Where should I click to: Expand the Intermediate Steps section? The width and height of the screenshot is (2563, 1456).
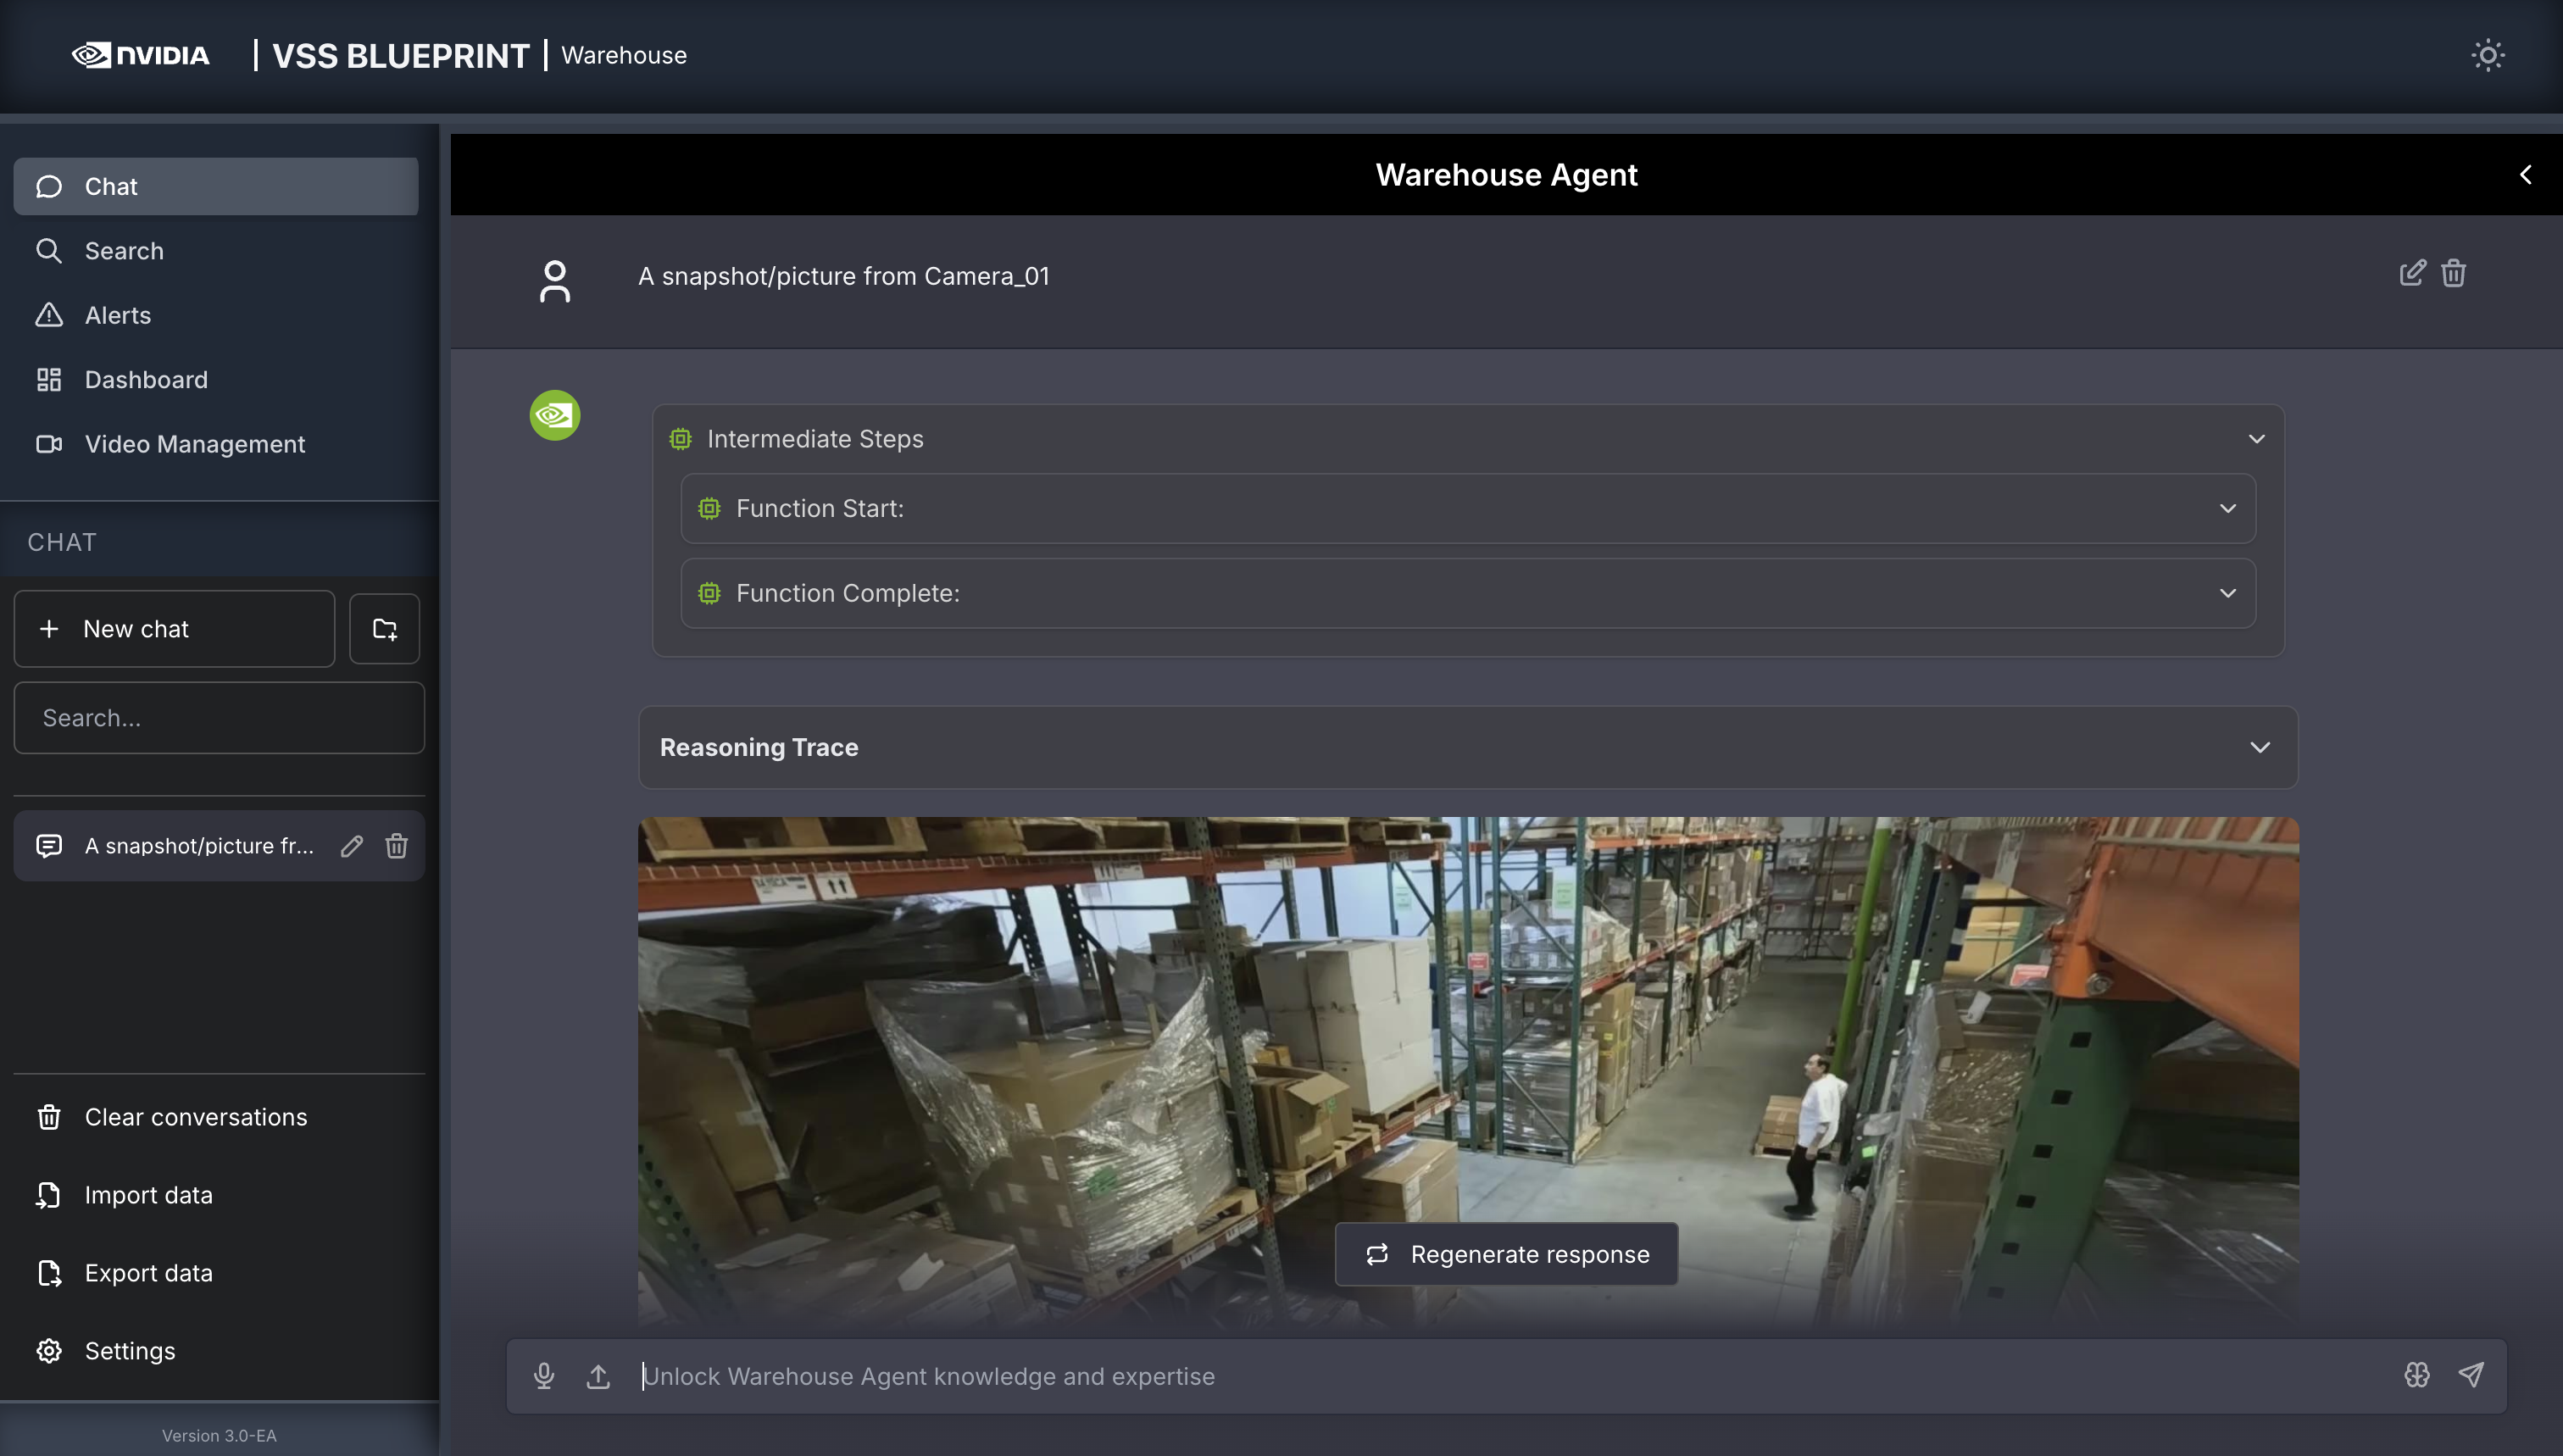pos(2256,439)
